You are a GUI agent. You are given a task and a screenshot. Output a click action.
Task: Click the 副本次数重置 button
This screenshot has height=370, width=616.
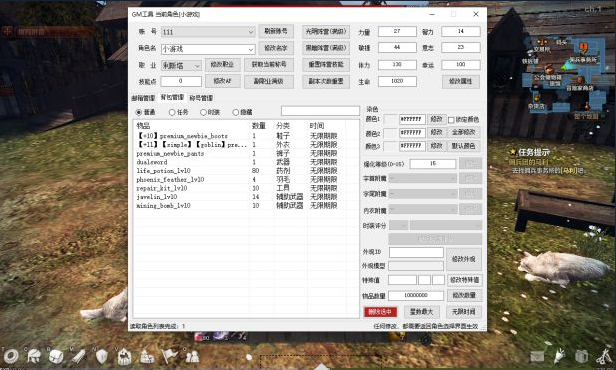click(x=326, y=81)
